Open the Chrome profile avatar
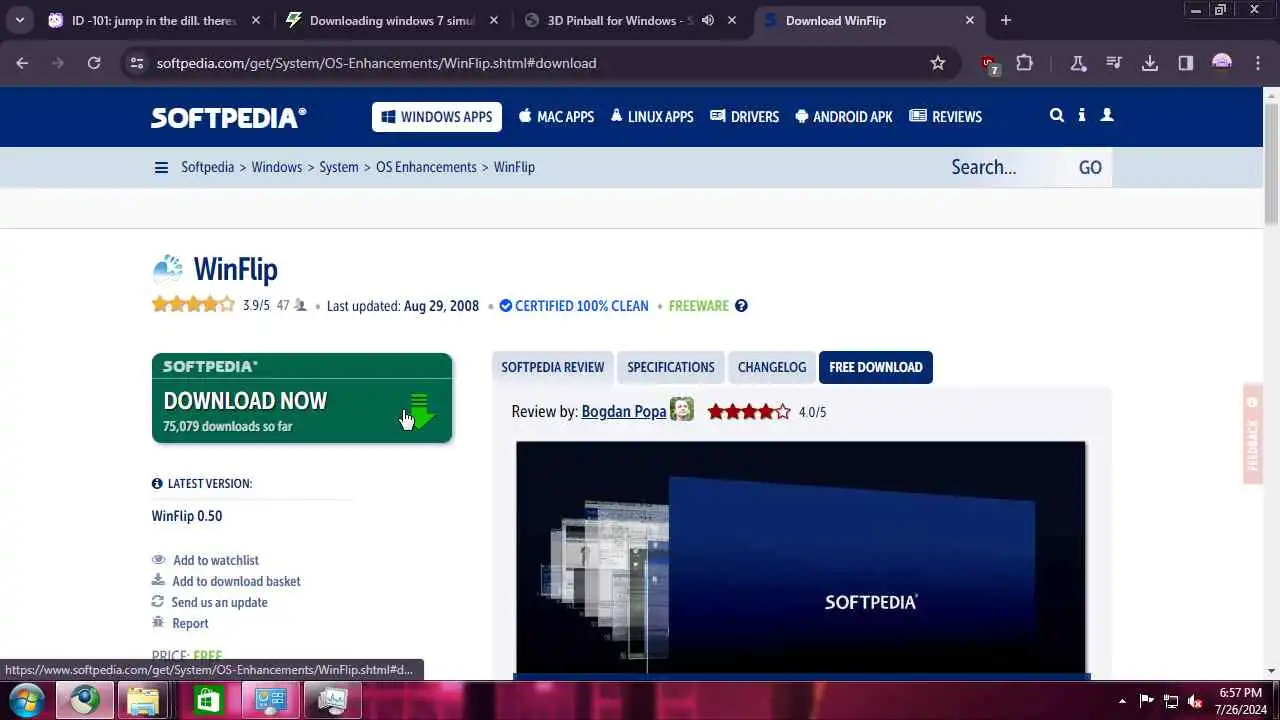The width and height of the screenshot is (1280, 720). (x=1222, y=63)
